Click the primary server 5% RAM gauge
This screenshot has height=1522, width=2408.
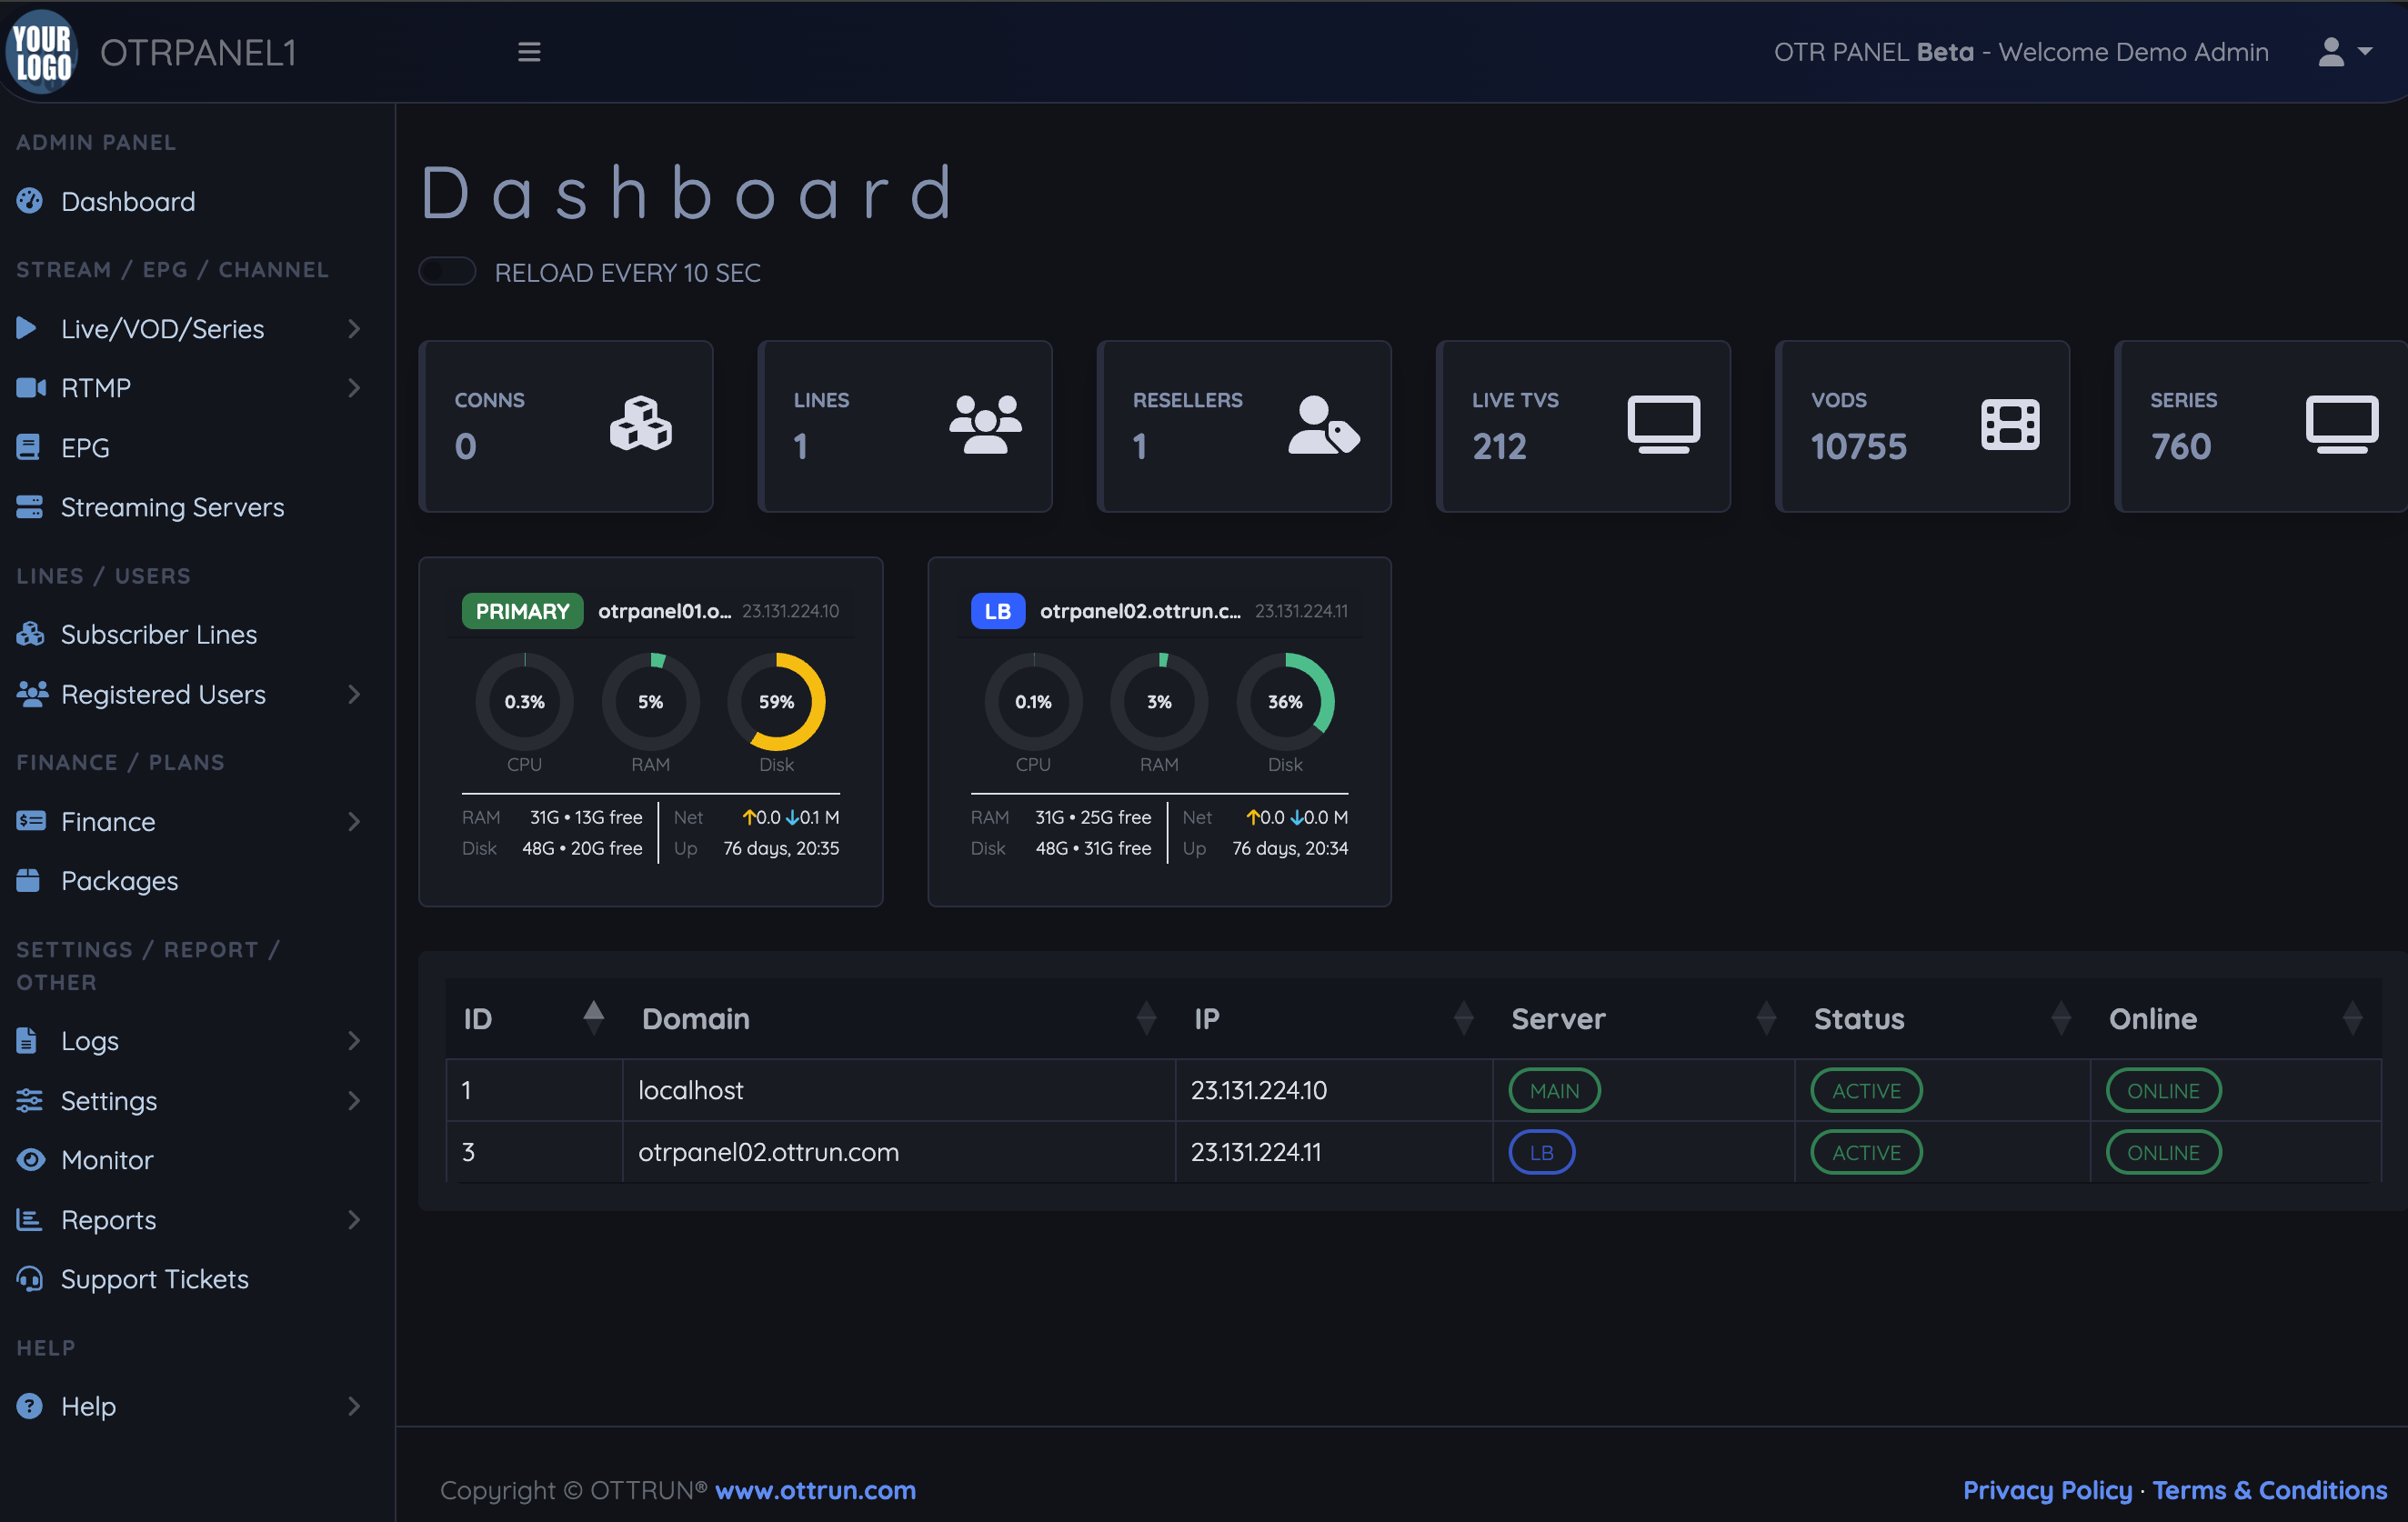[650, 701]
